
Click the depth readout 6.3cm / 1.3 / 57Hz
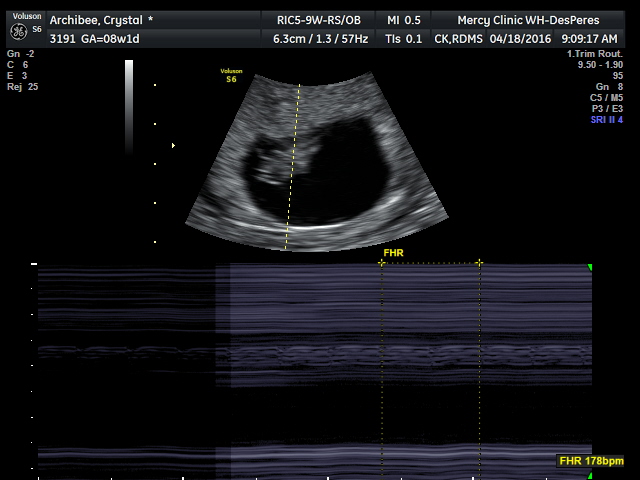coord(320,39)
